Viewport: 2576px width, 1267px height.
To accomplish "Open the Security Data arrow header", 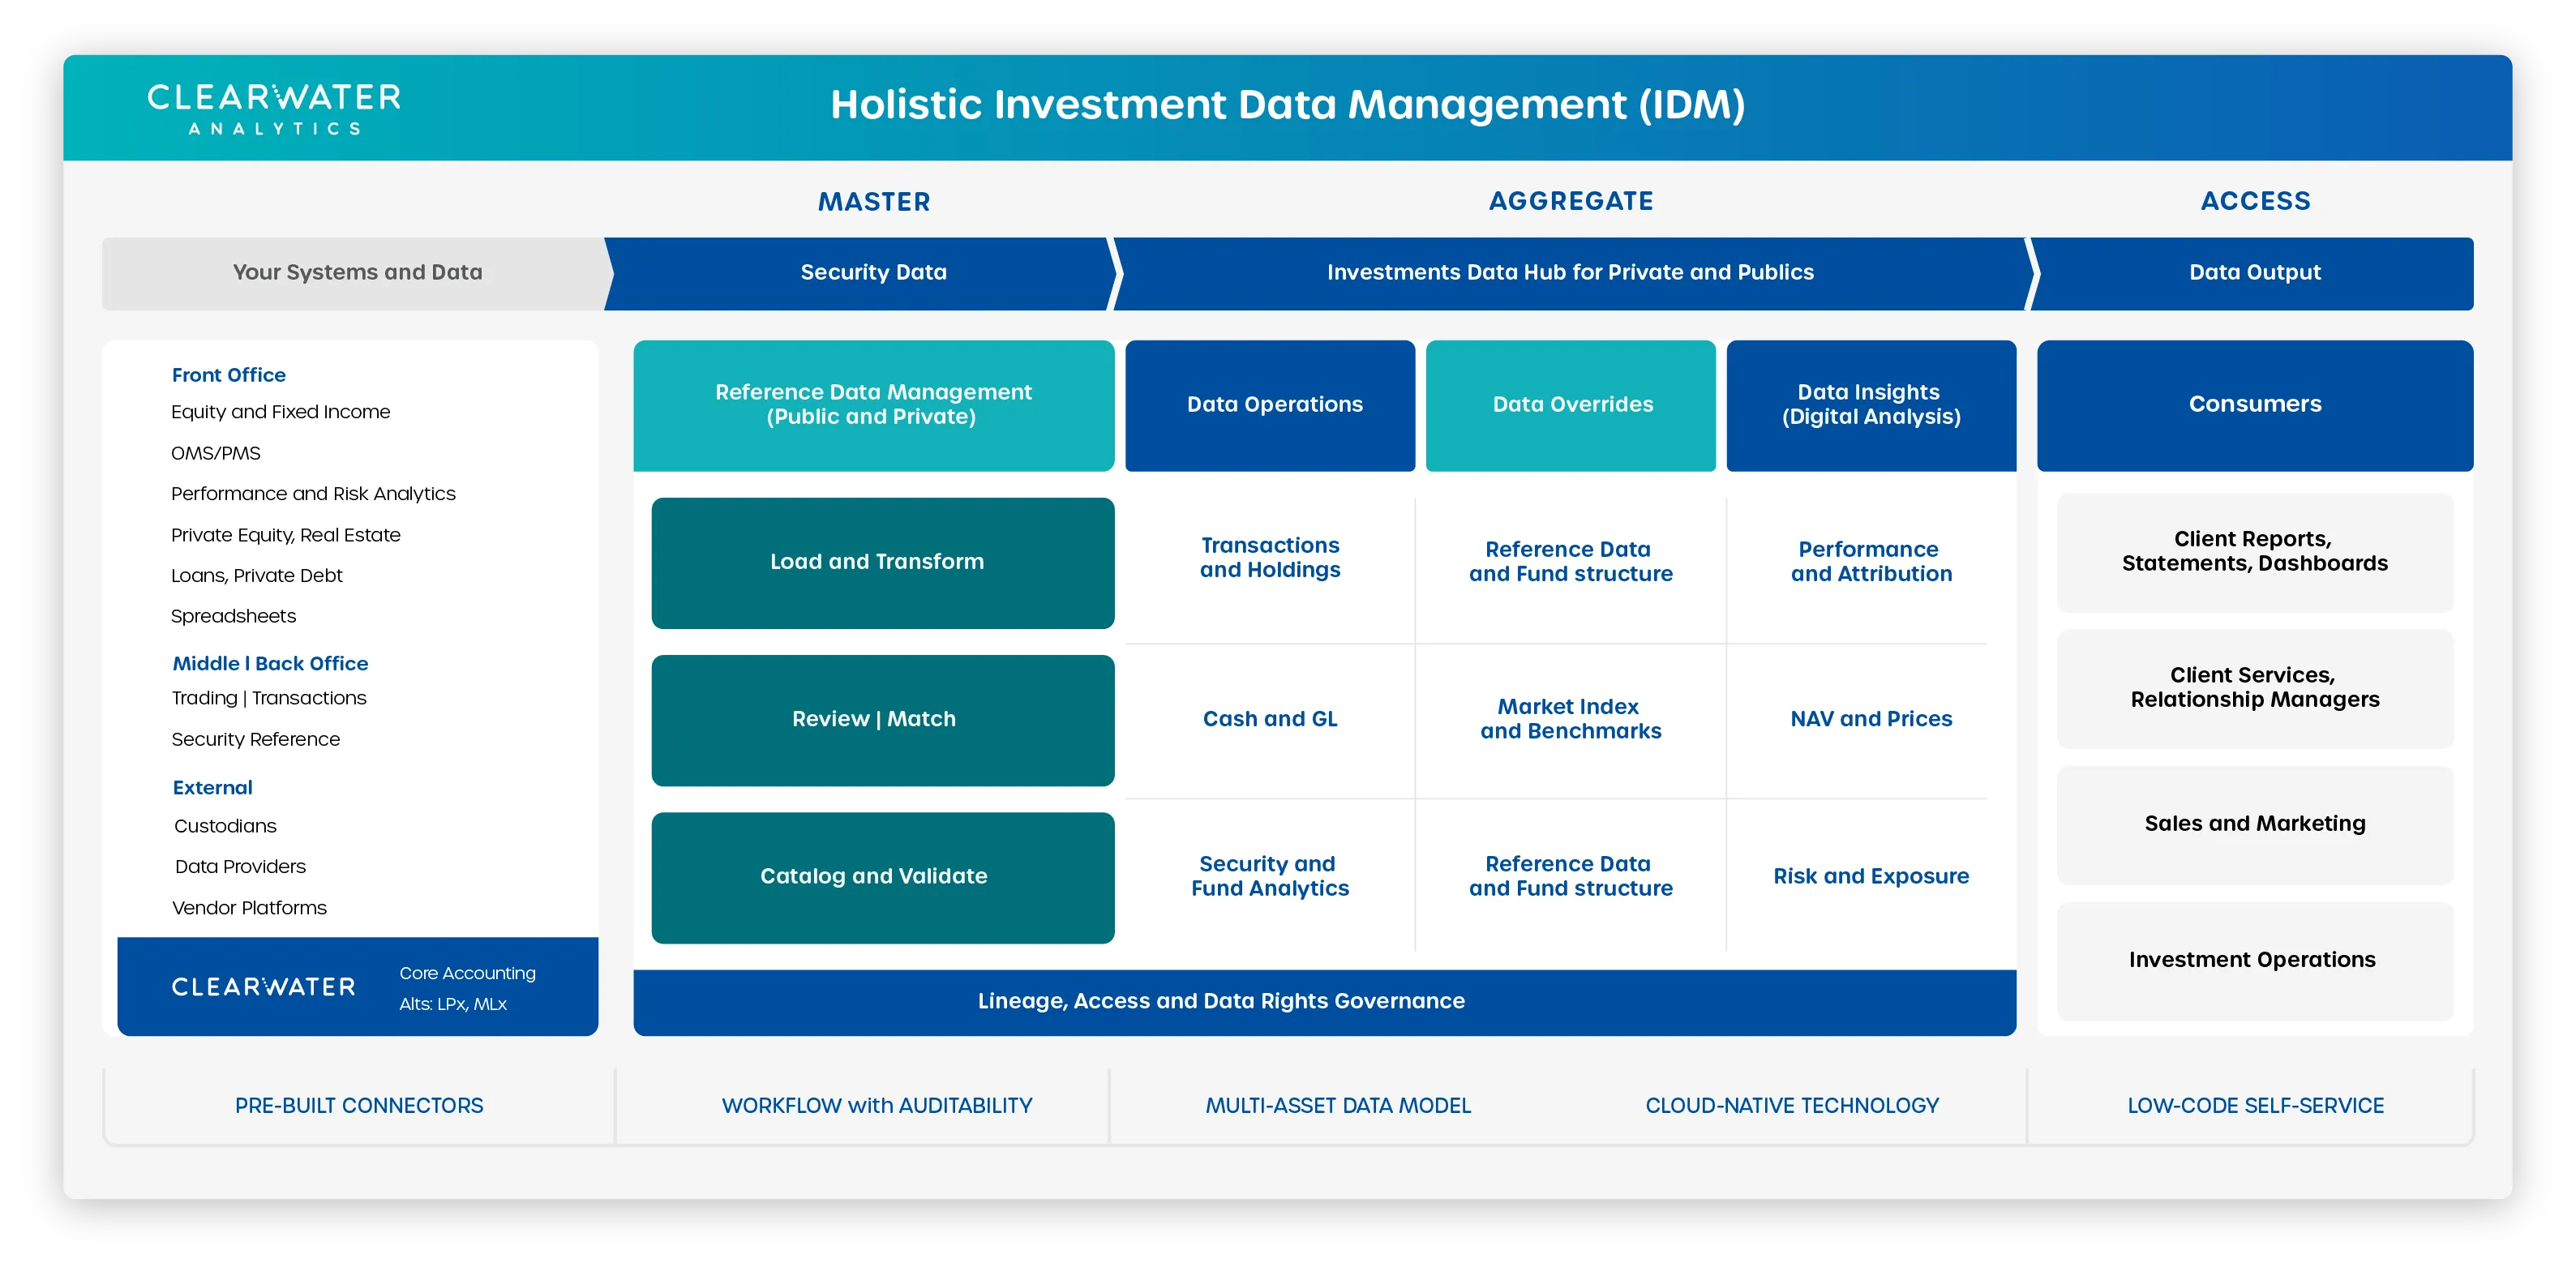I will point(872,272).
